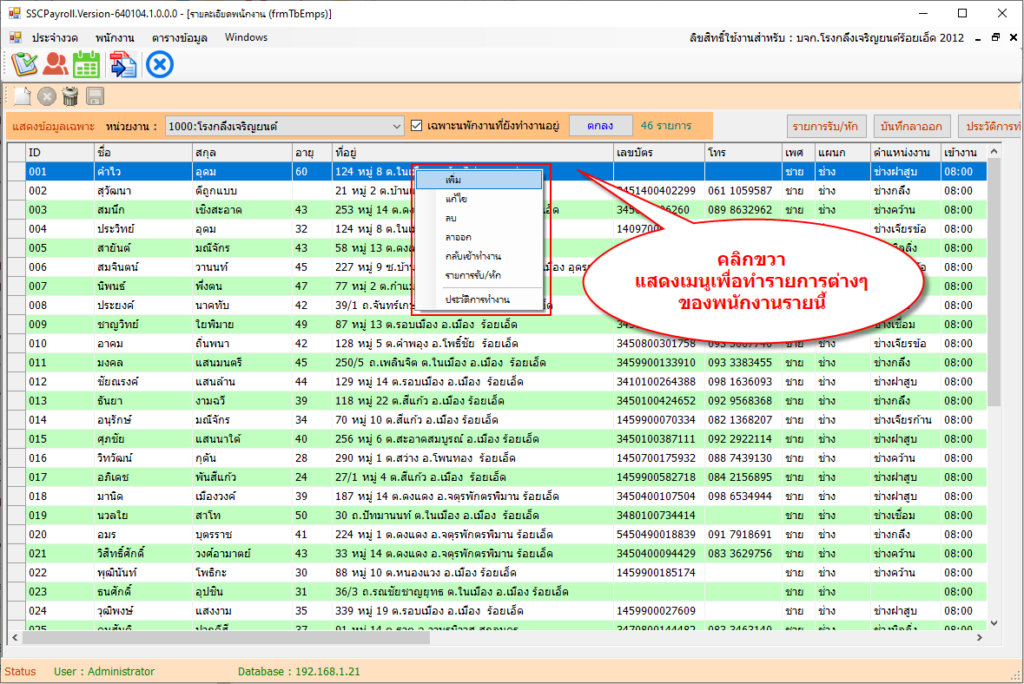
Task: Click the blue circled X icon
Action: coord(159,65)
